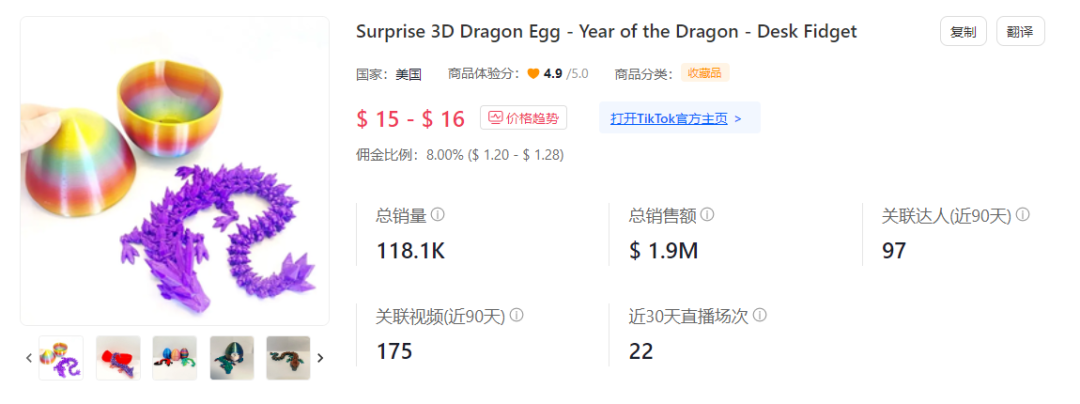Click the info icon beside 近30天直播场次
Image resolution: width=1080 pixels, height=404 pixels.
(760, 315)
